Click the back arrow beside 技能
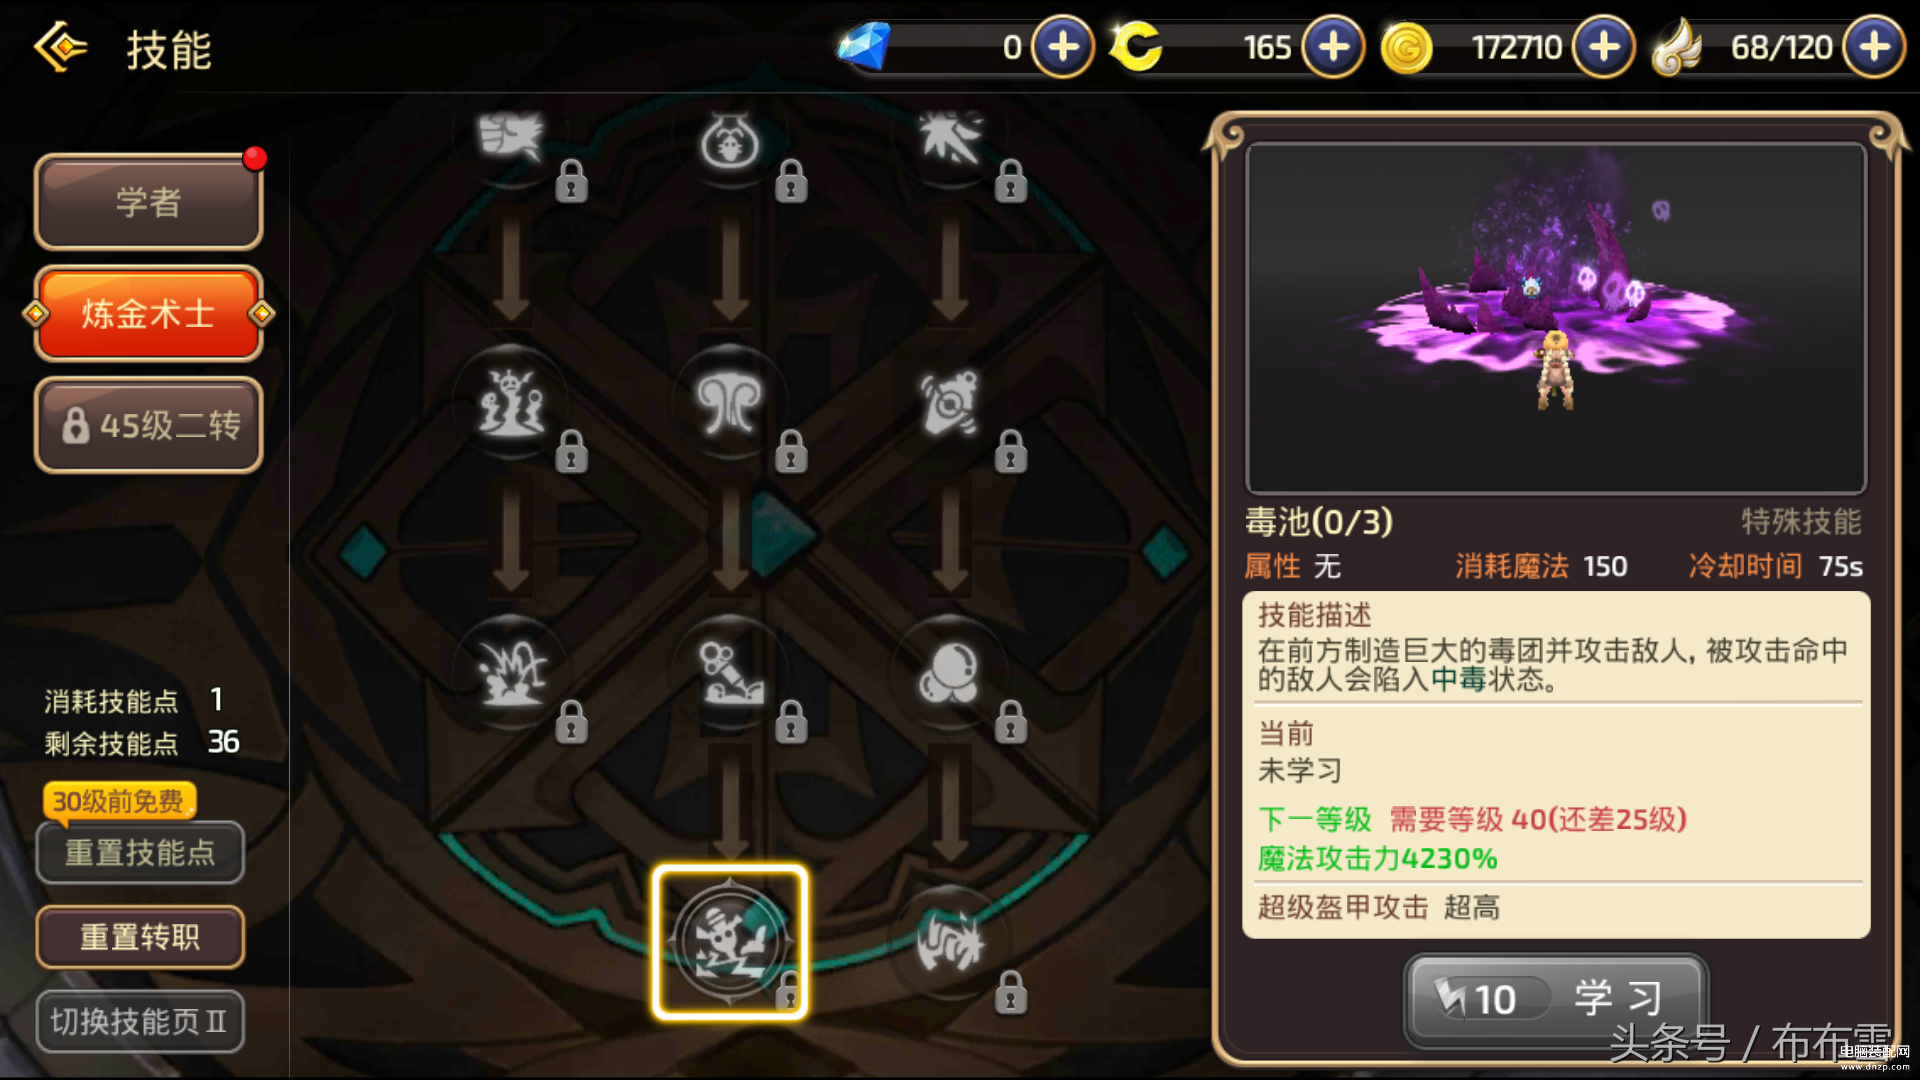Viewport: 1920px width, 1080px height. click(62, 47)
